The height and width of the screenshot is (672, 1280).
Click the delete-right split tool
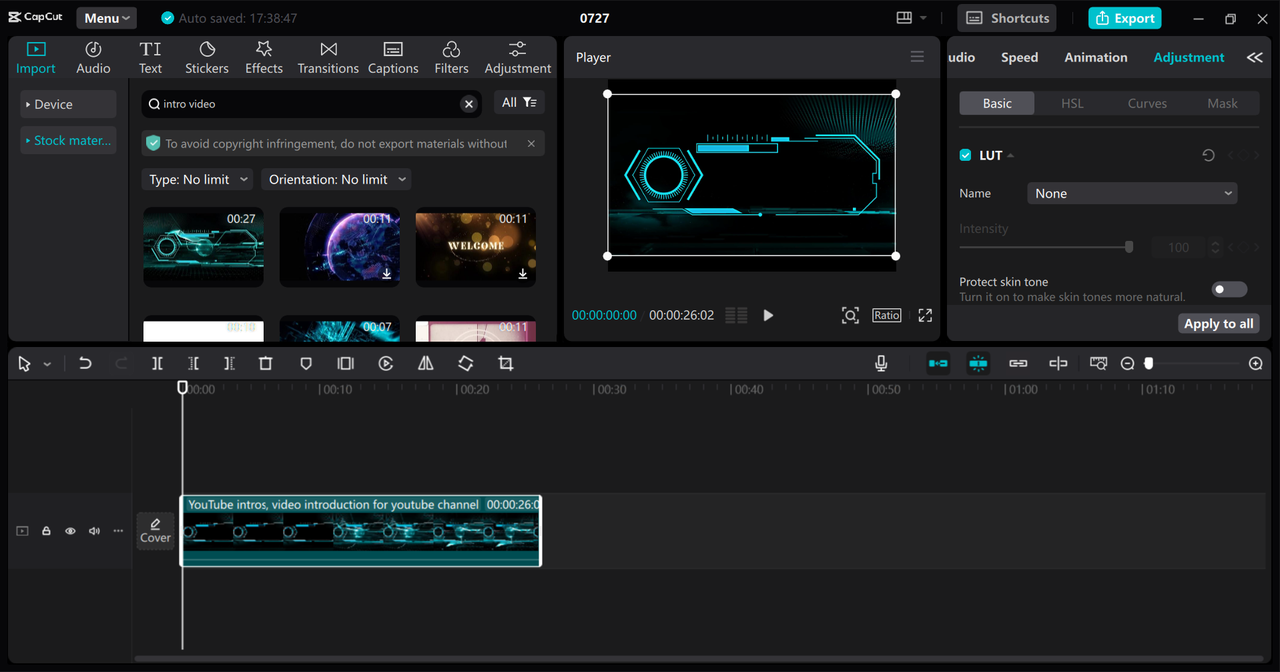(x=229, y=364)
